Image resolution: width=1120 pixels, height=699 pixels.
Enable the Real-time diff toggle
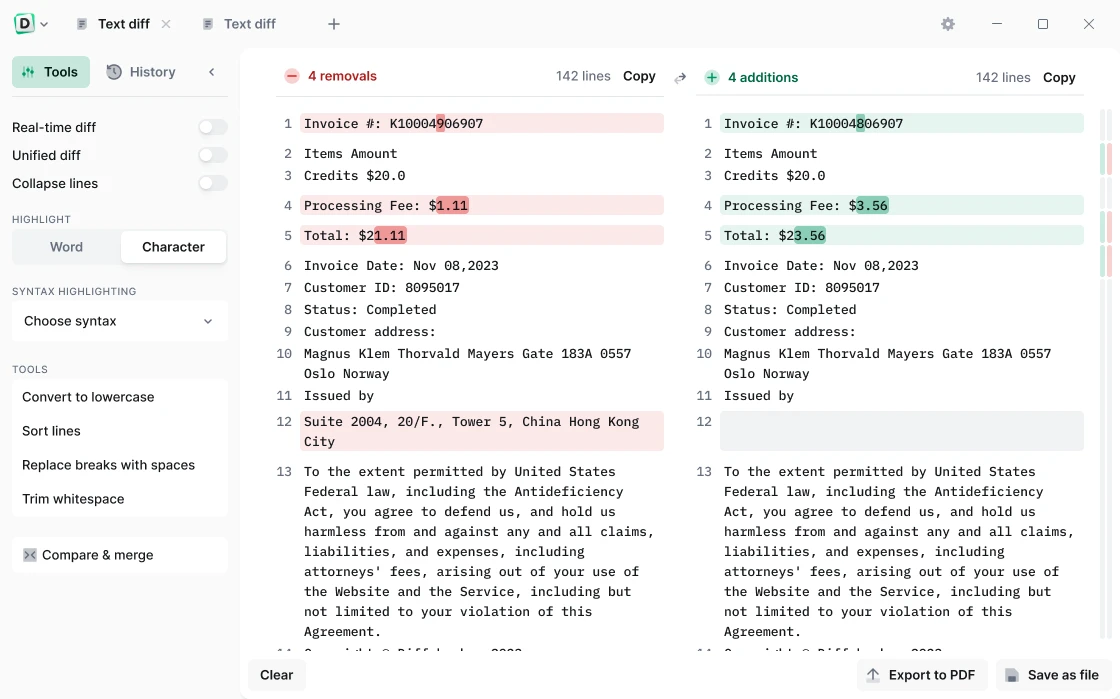pyautogui.click(x=212, y=127)
